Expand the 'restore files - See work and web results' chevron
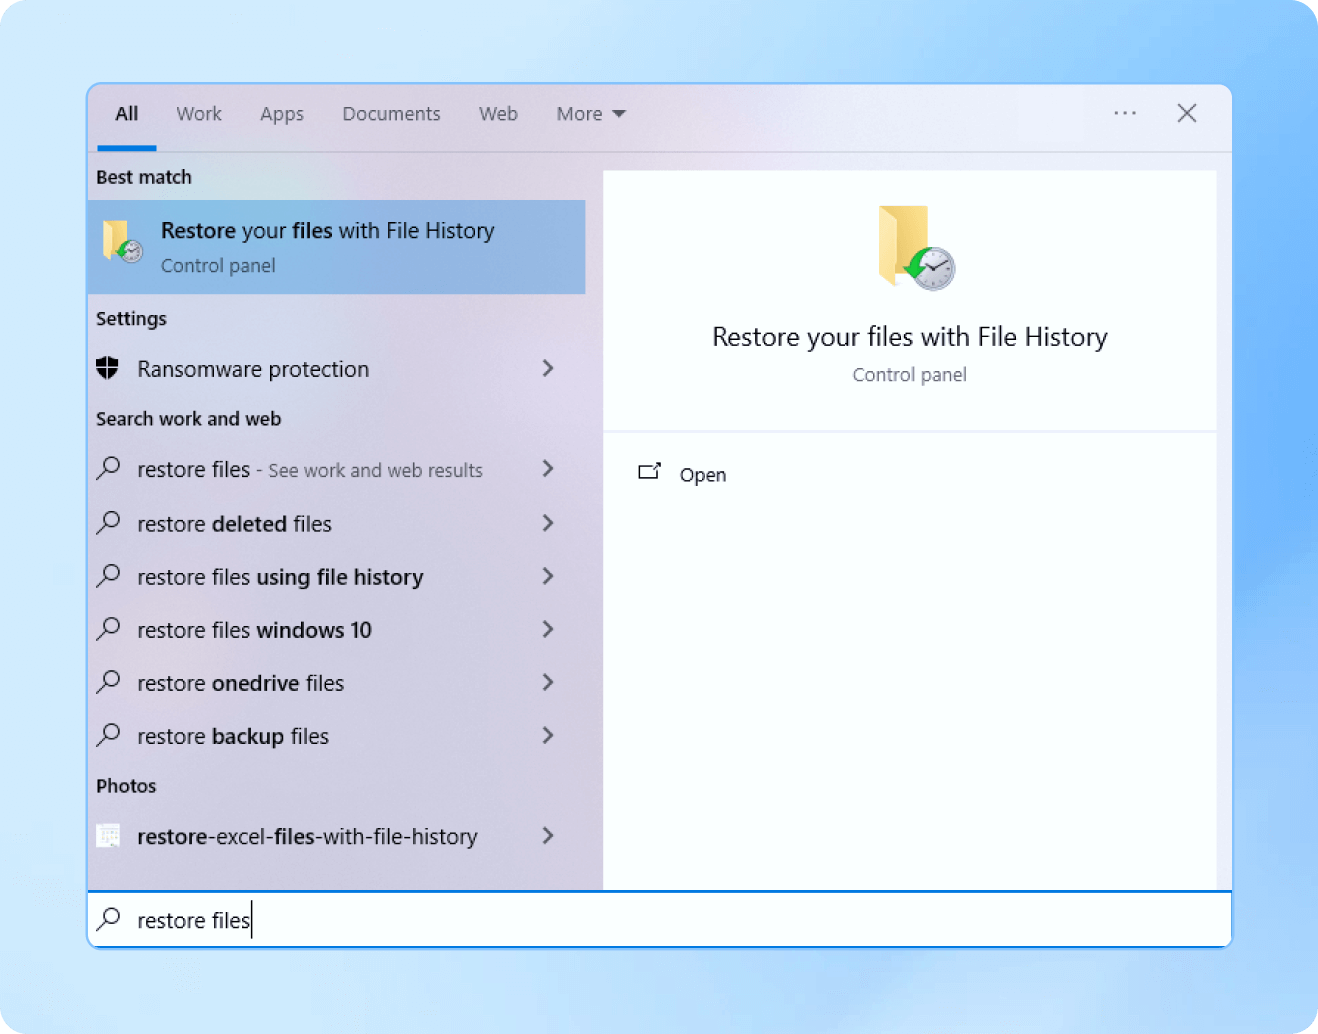Screen dimensions: 1318x1034 (x=548, y=468)
